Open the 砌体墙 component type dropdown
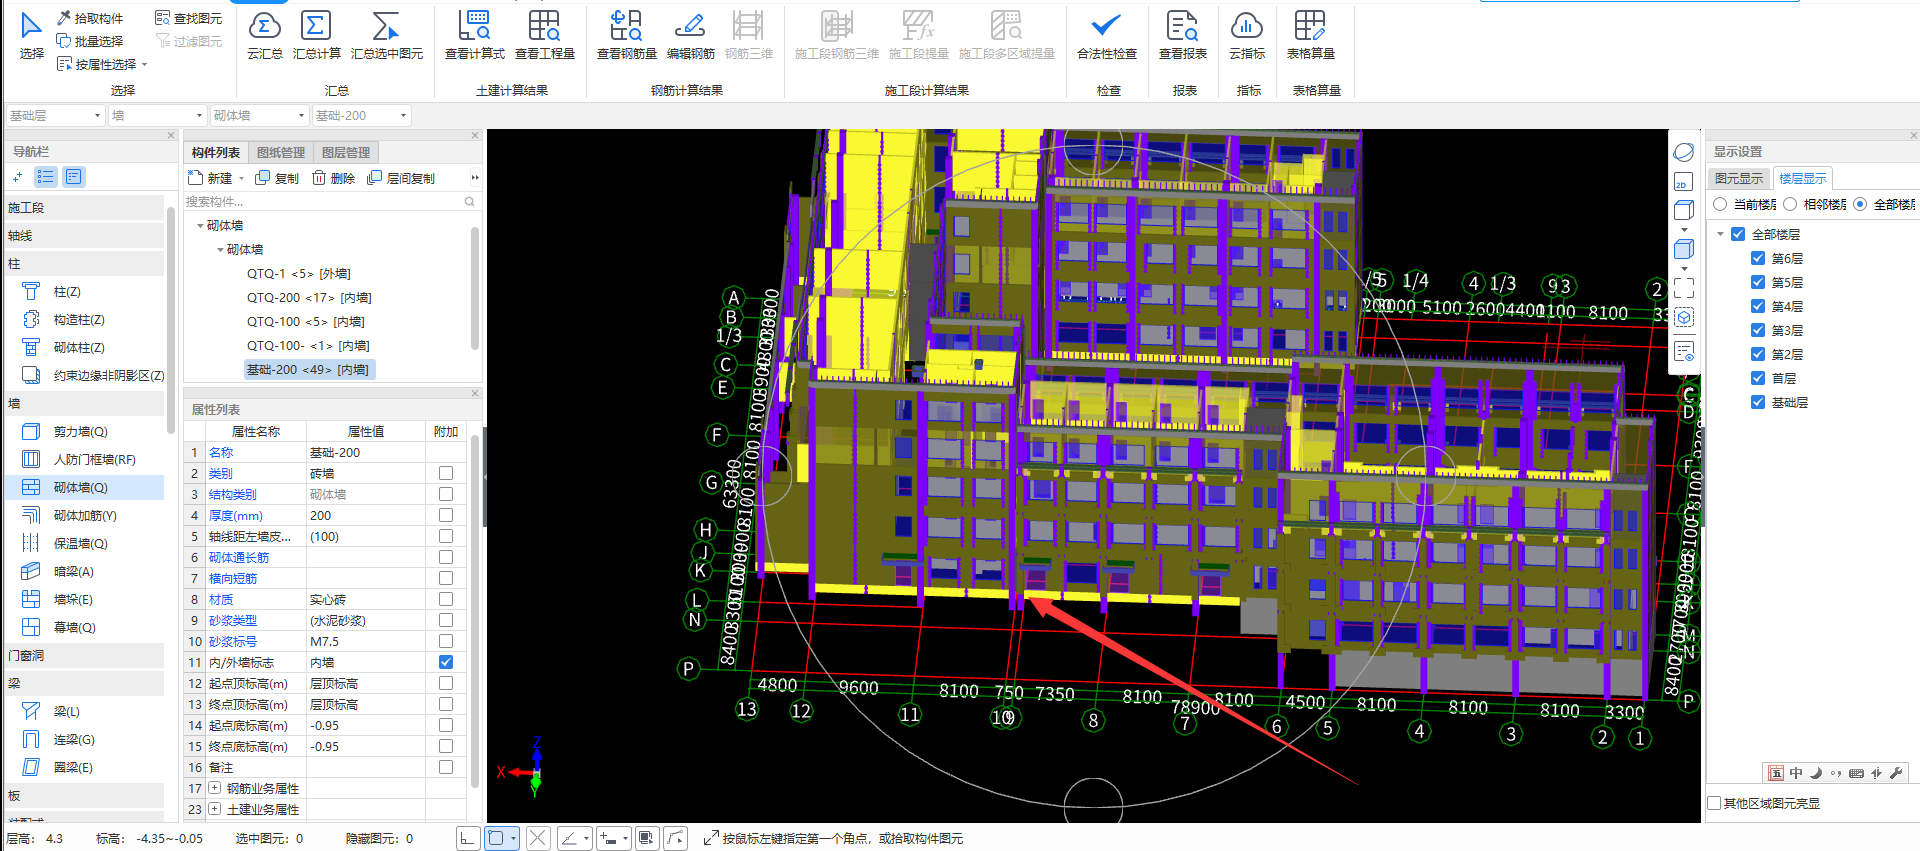The height and width of the screenshot is (851, 1920). (258, 115)
